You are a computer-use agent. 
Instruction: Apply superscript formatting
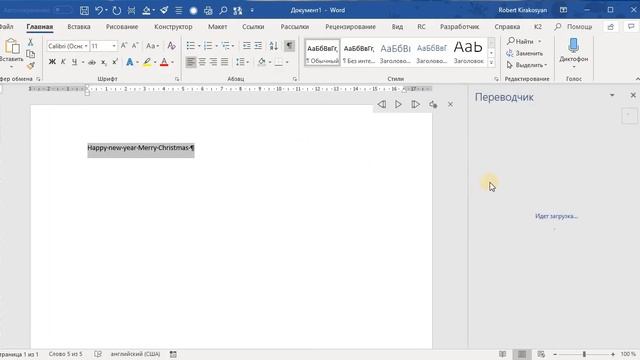(115, 62)
